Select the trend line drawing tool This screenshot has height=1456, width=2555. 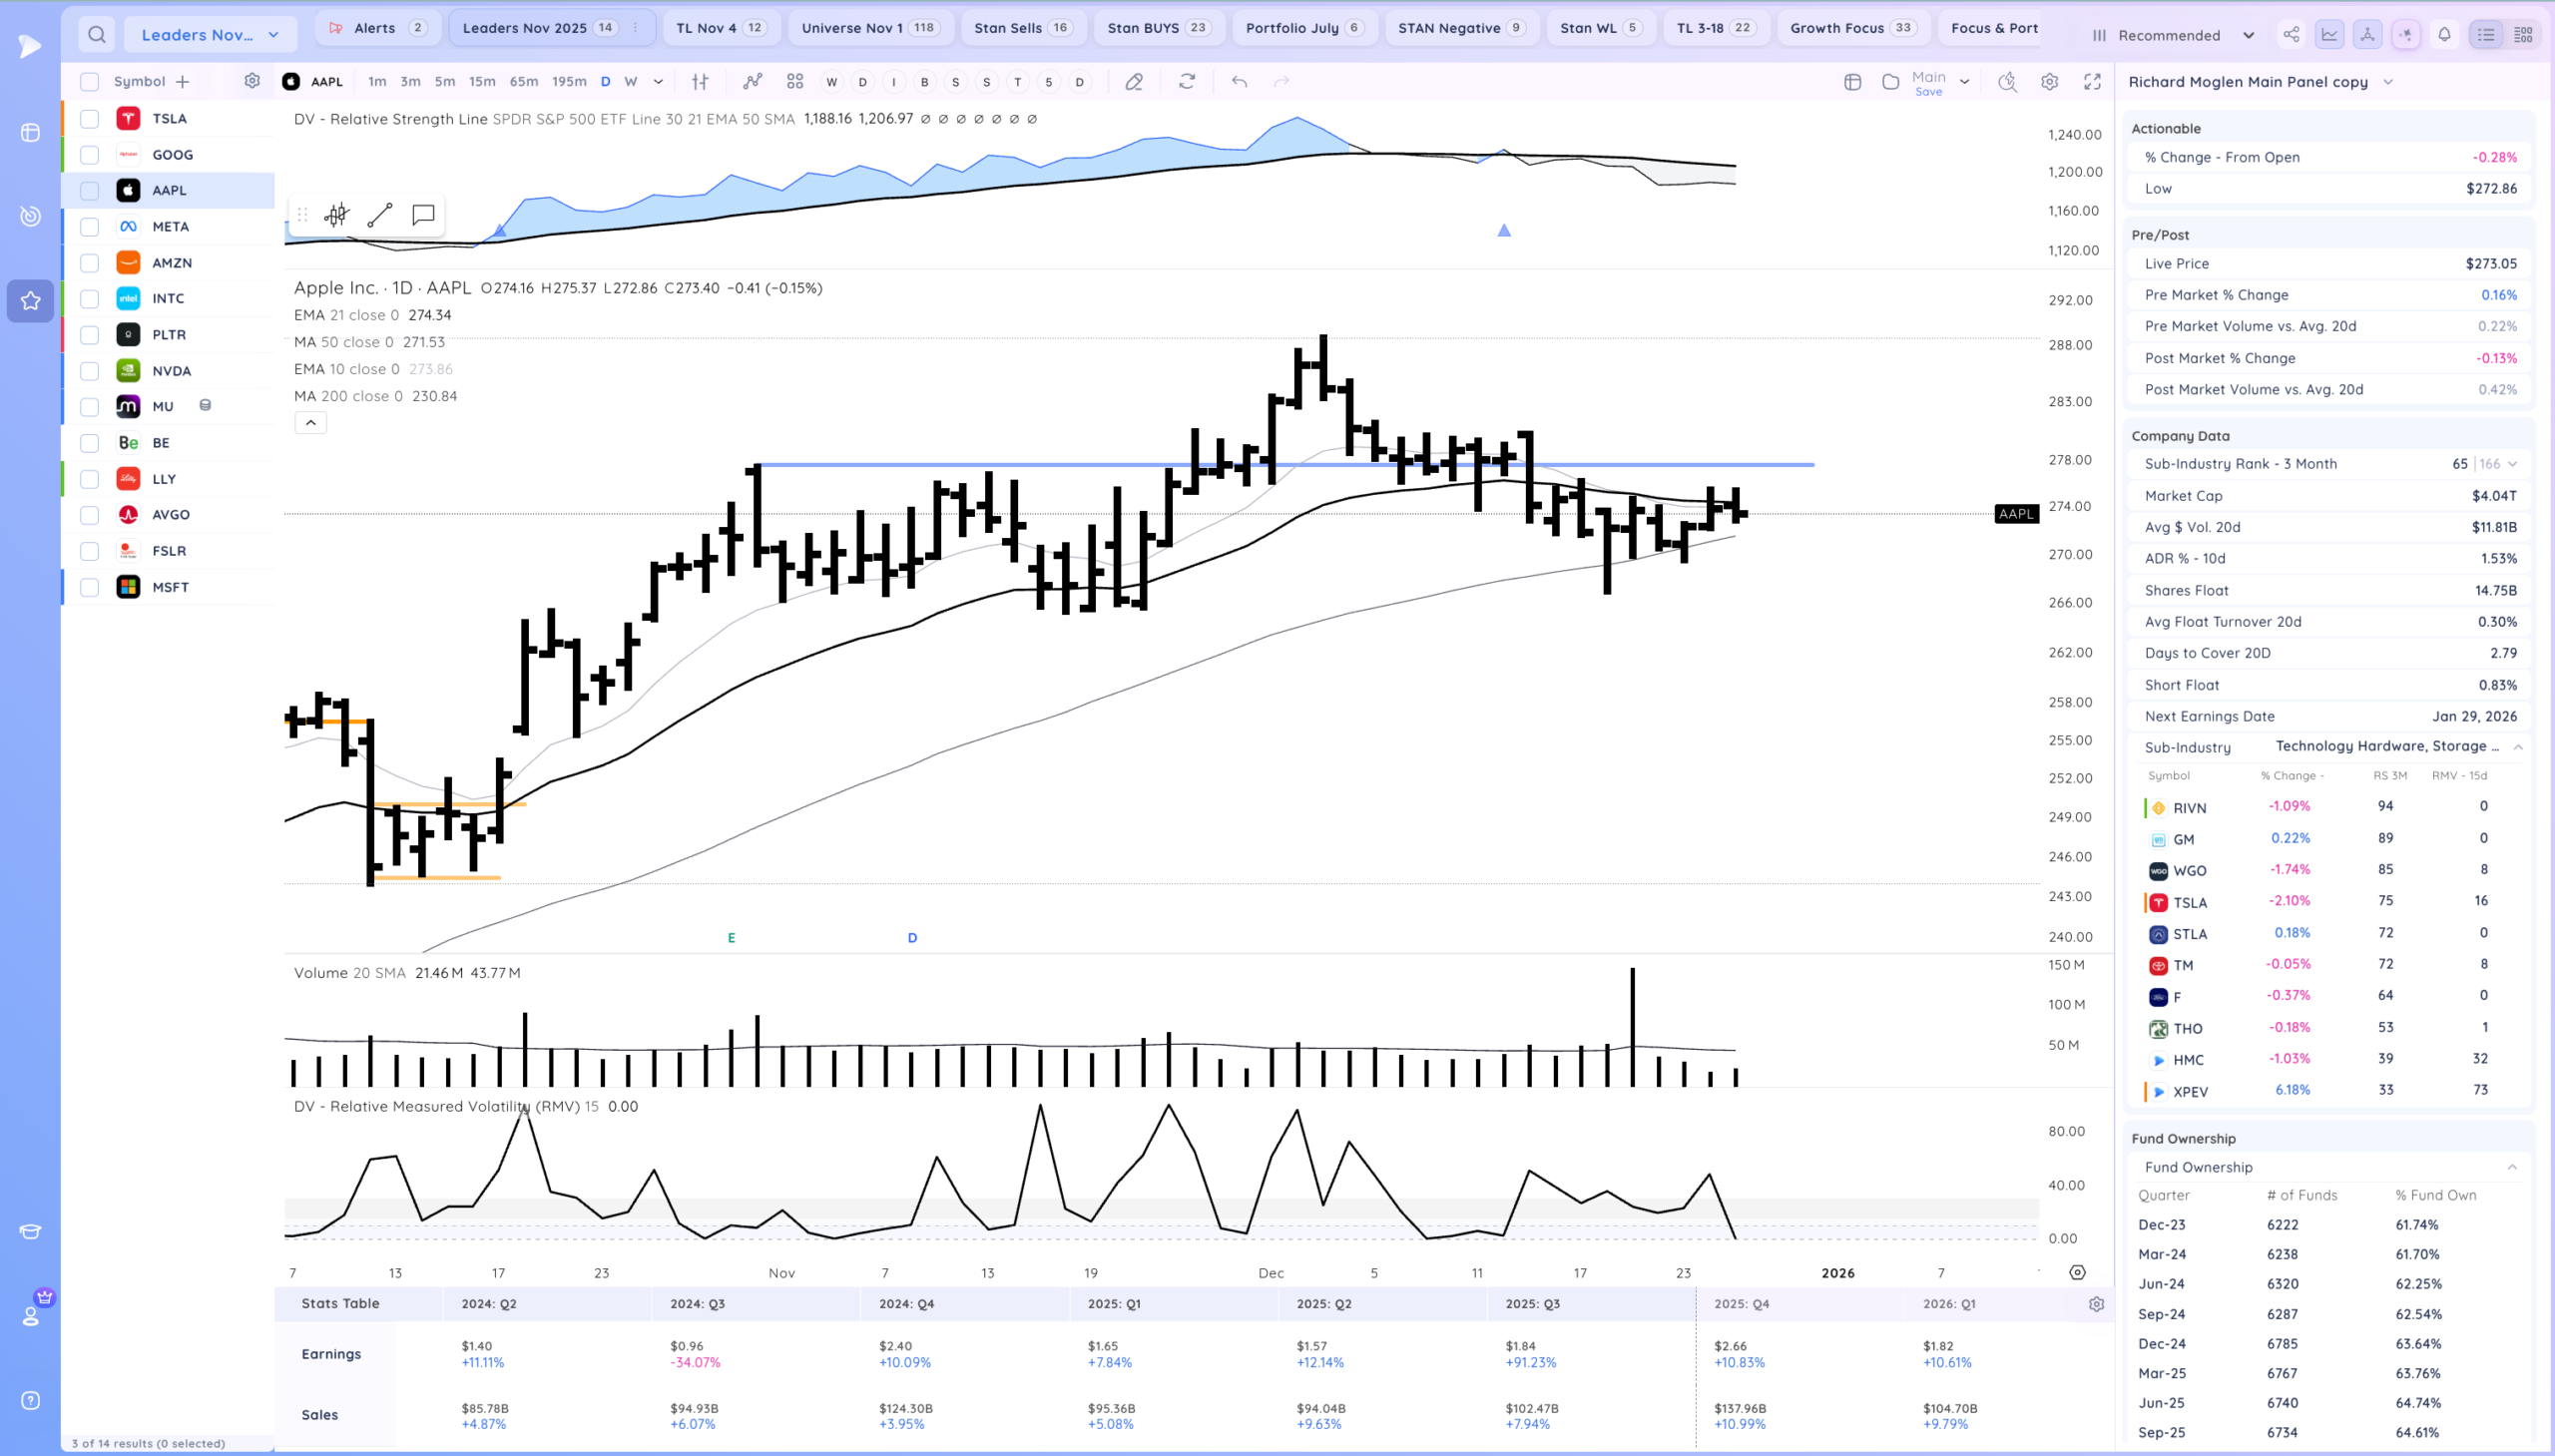[379, 215]
